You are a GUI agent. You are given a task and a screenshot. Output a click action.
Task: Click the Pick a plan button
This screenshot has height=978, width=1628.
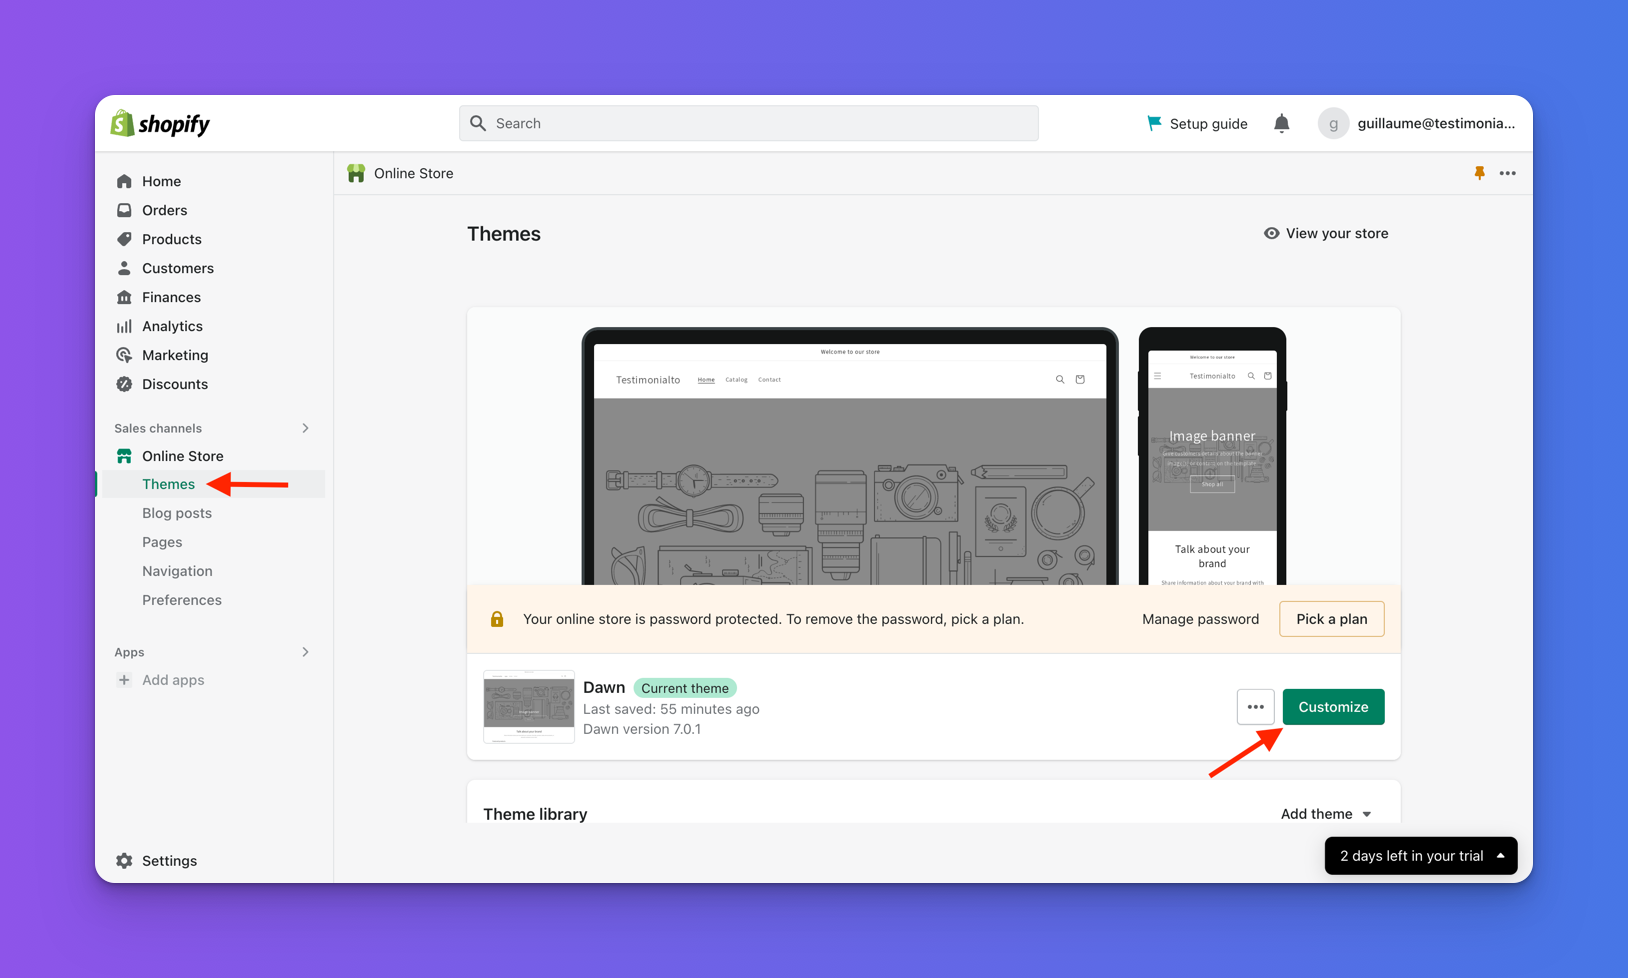[1331, 619]
